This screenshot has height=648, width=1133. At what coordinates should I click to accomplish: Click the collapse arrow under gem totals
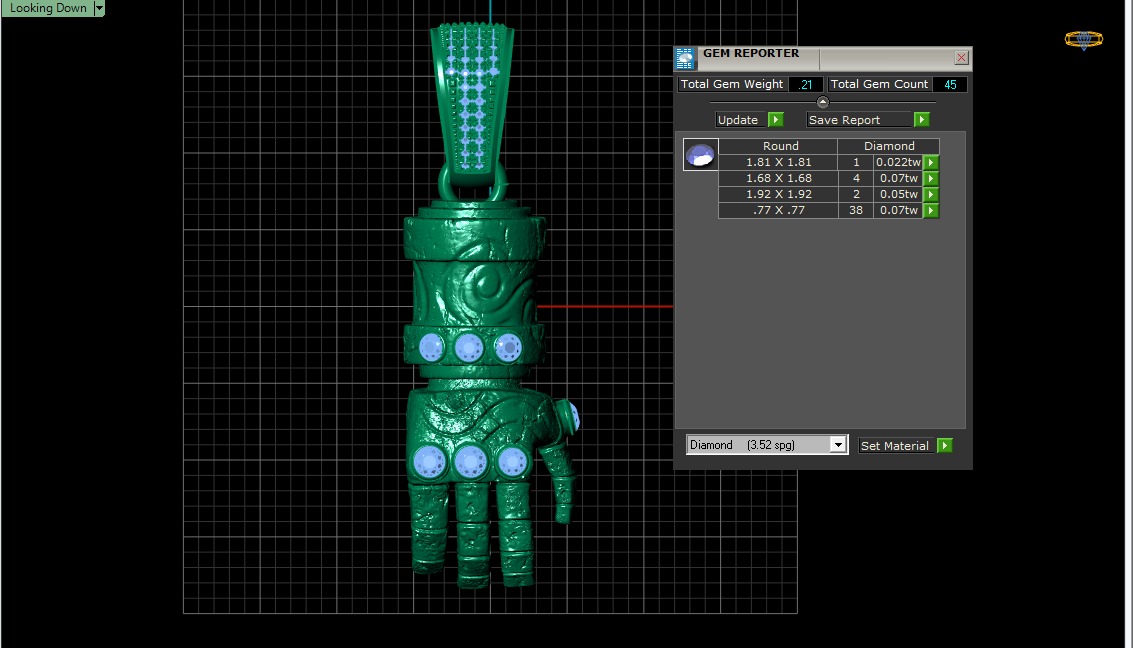click(822, 102)
